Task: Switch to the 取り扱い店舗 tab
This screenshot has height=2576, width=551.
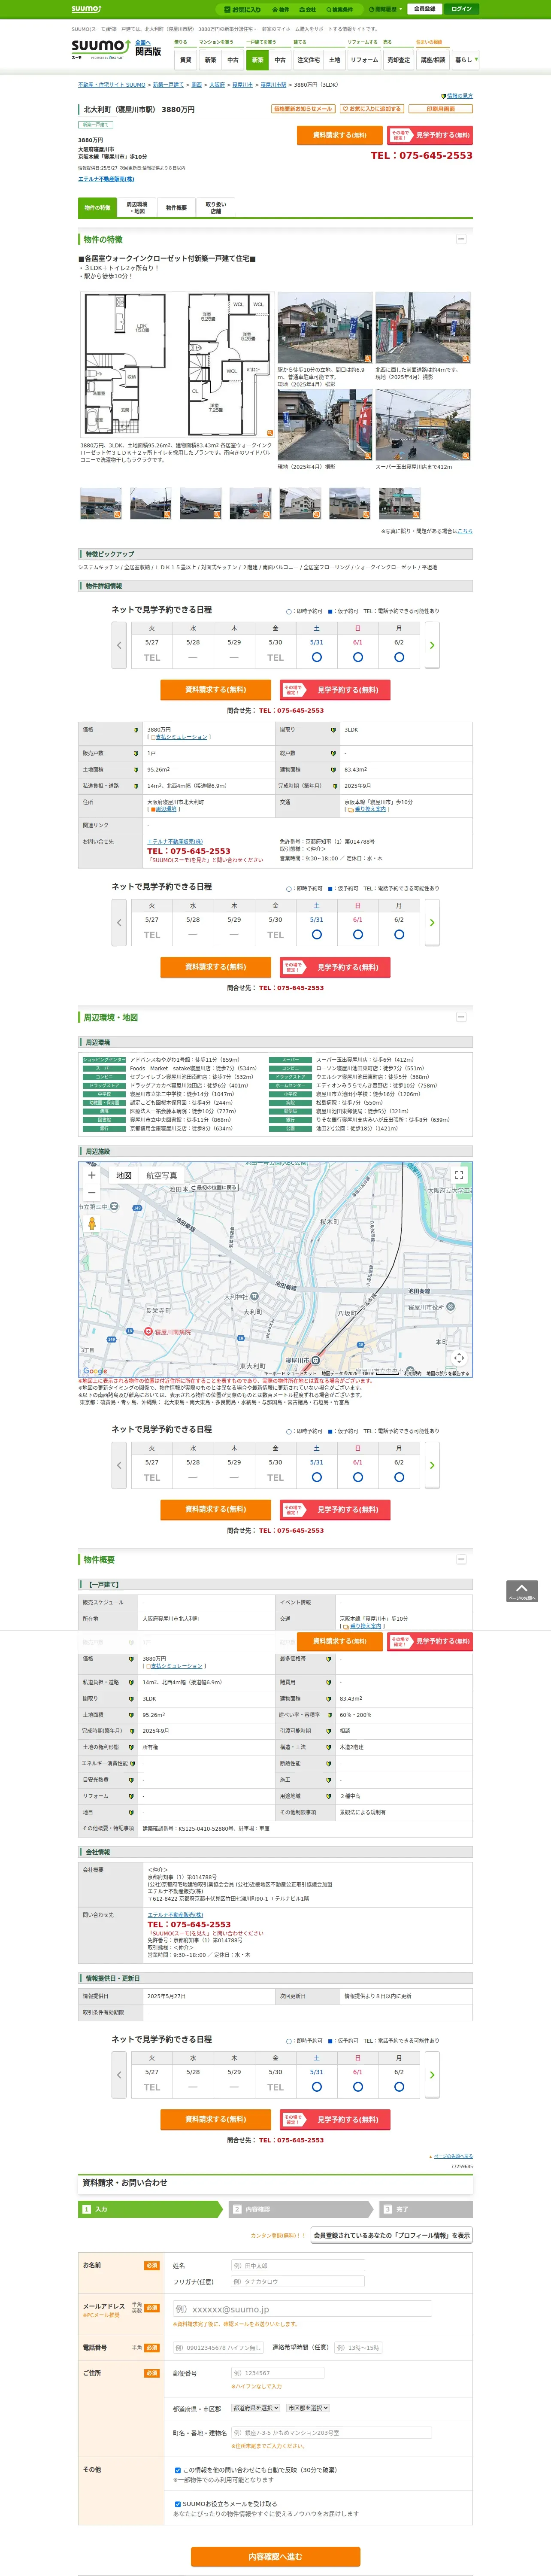Action: coord(216,208)
